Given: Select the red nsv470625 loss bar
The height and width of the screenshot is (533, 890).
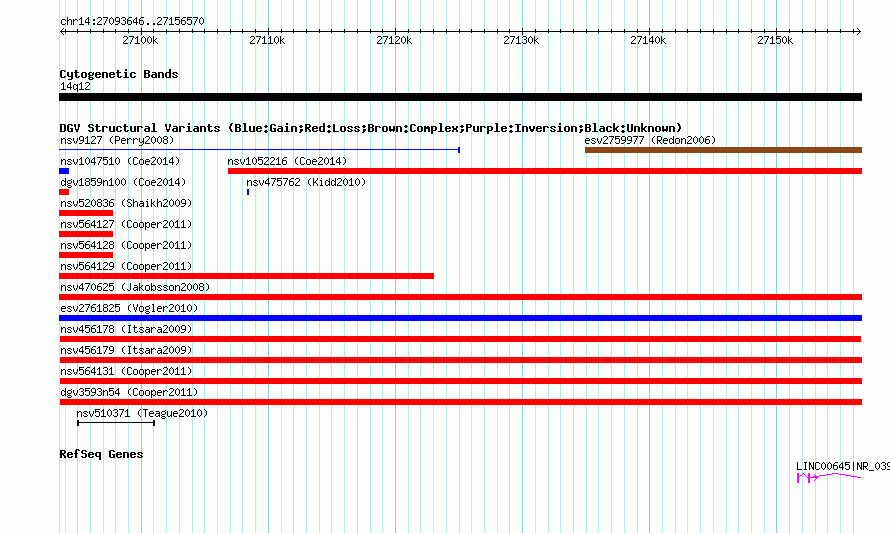Looking at the screenshot, I should click(460, 297).
